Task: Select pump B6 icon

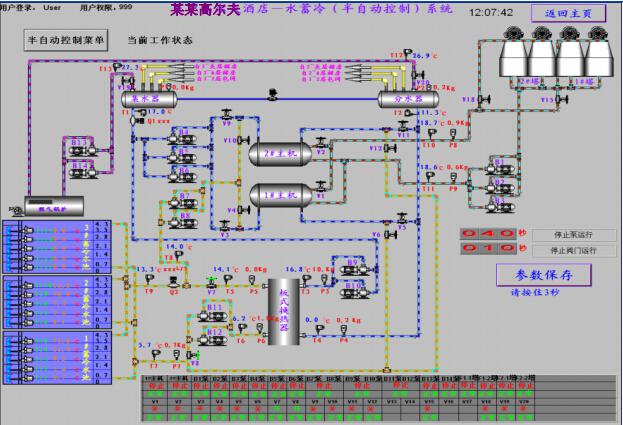Action: click(182, 177)
